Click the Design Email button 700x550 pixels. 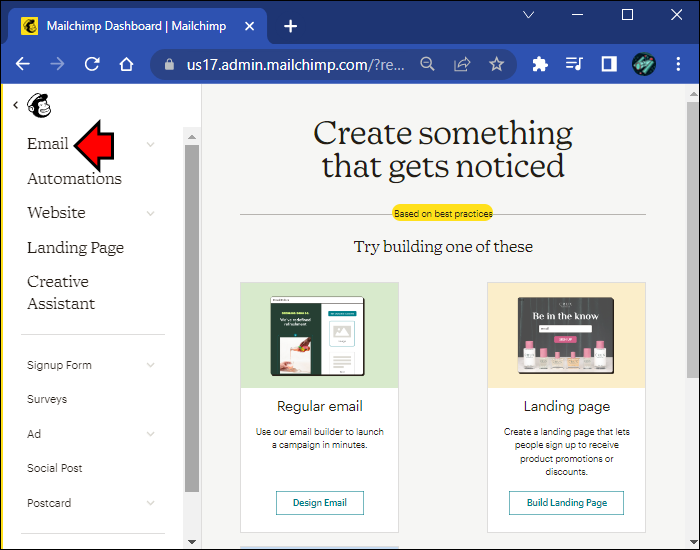(320, 503)
